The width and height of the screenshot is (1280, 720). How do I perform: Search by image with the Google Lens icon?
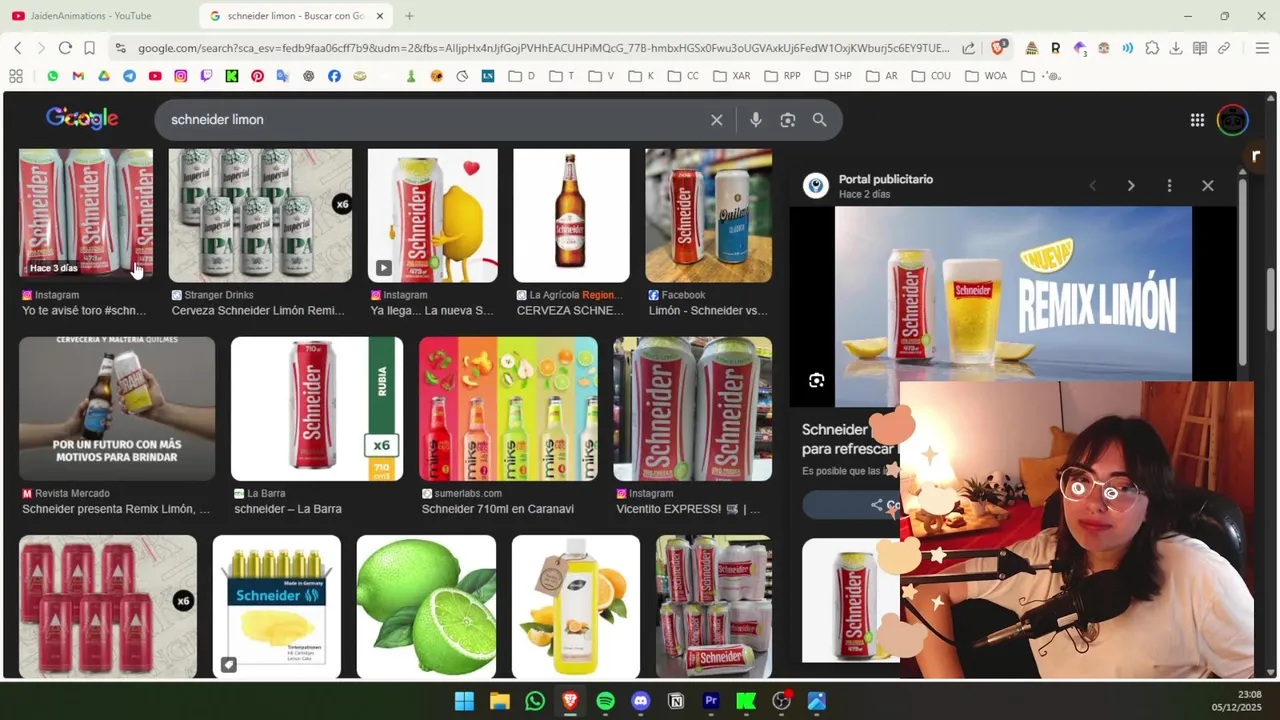(788, 120)
